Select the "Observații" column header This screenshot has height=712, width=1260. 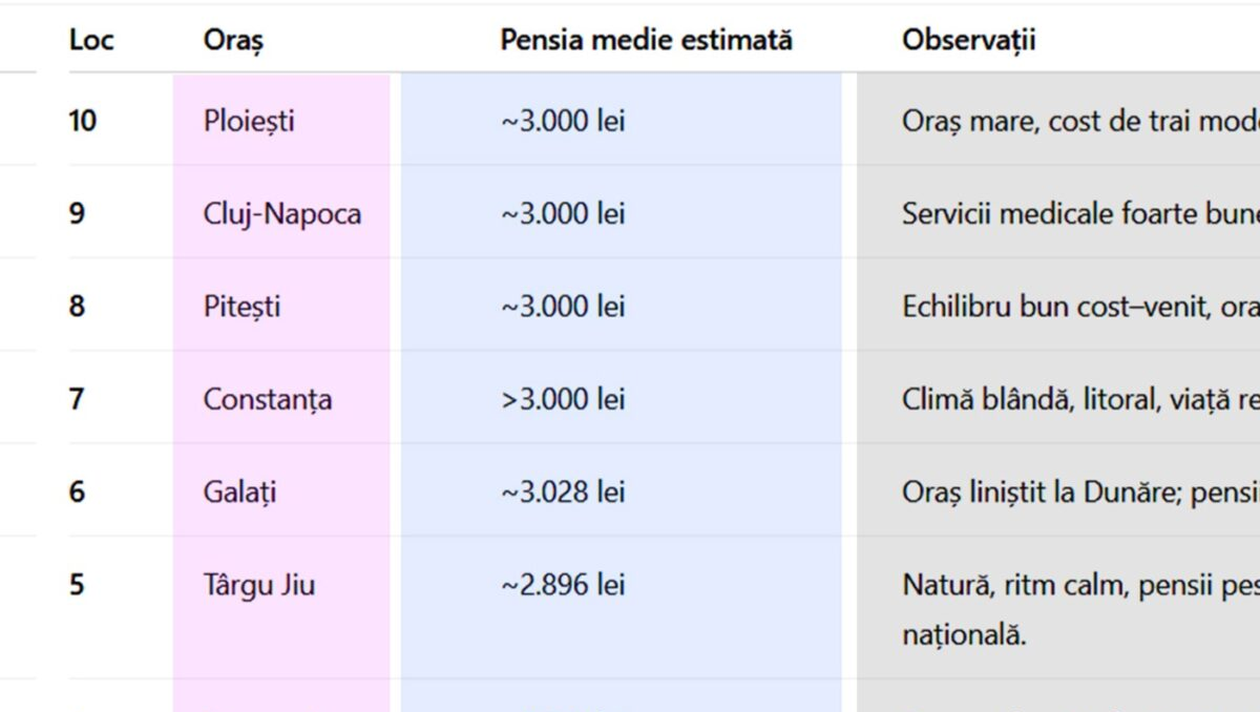click(x=968, y=40)
